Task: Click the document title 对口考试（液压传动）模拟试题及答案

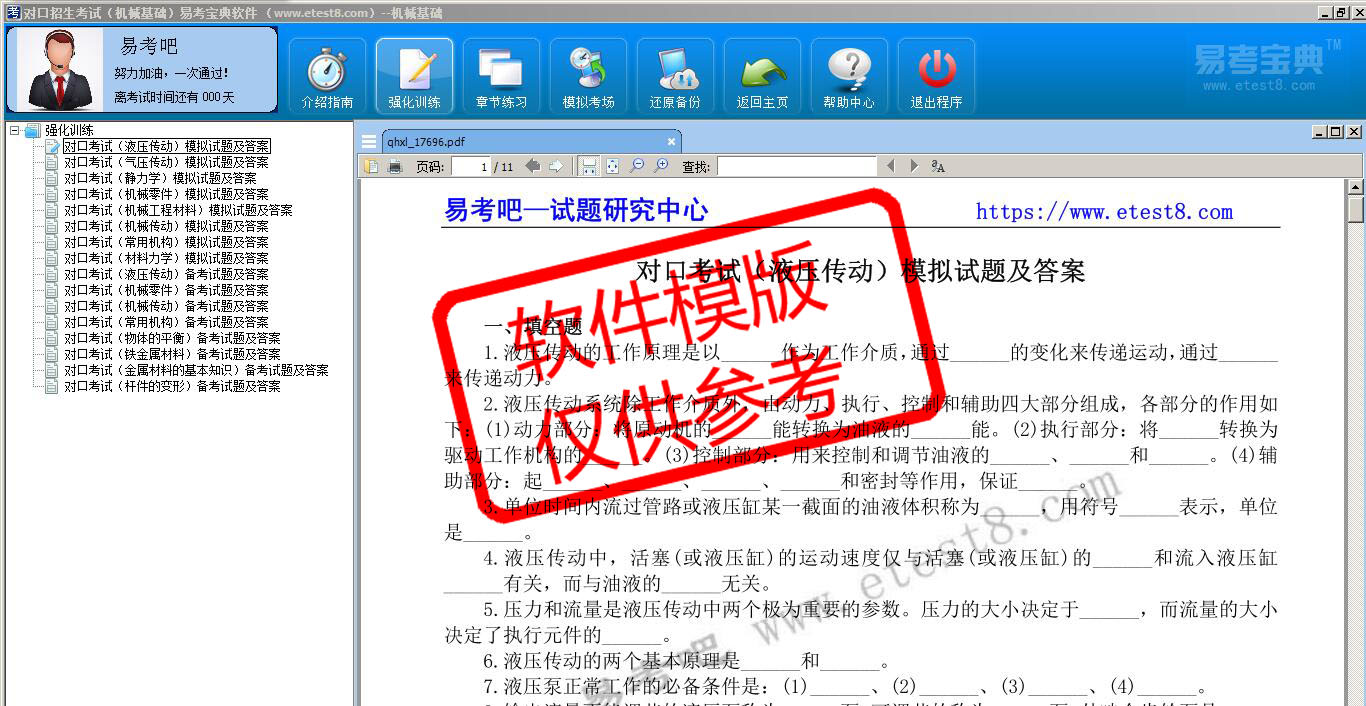Action: [x=861, y=271]
